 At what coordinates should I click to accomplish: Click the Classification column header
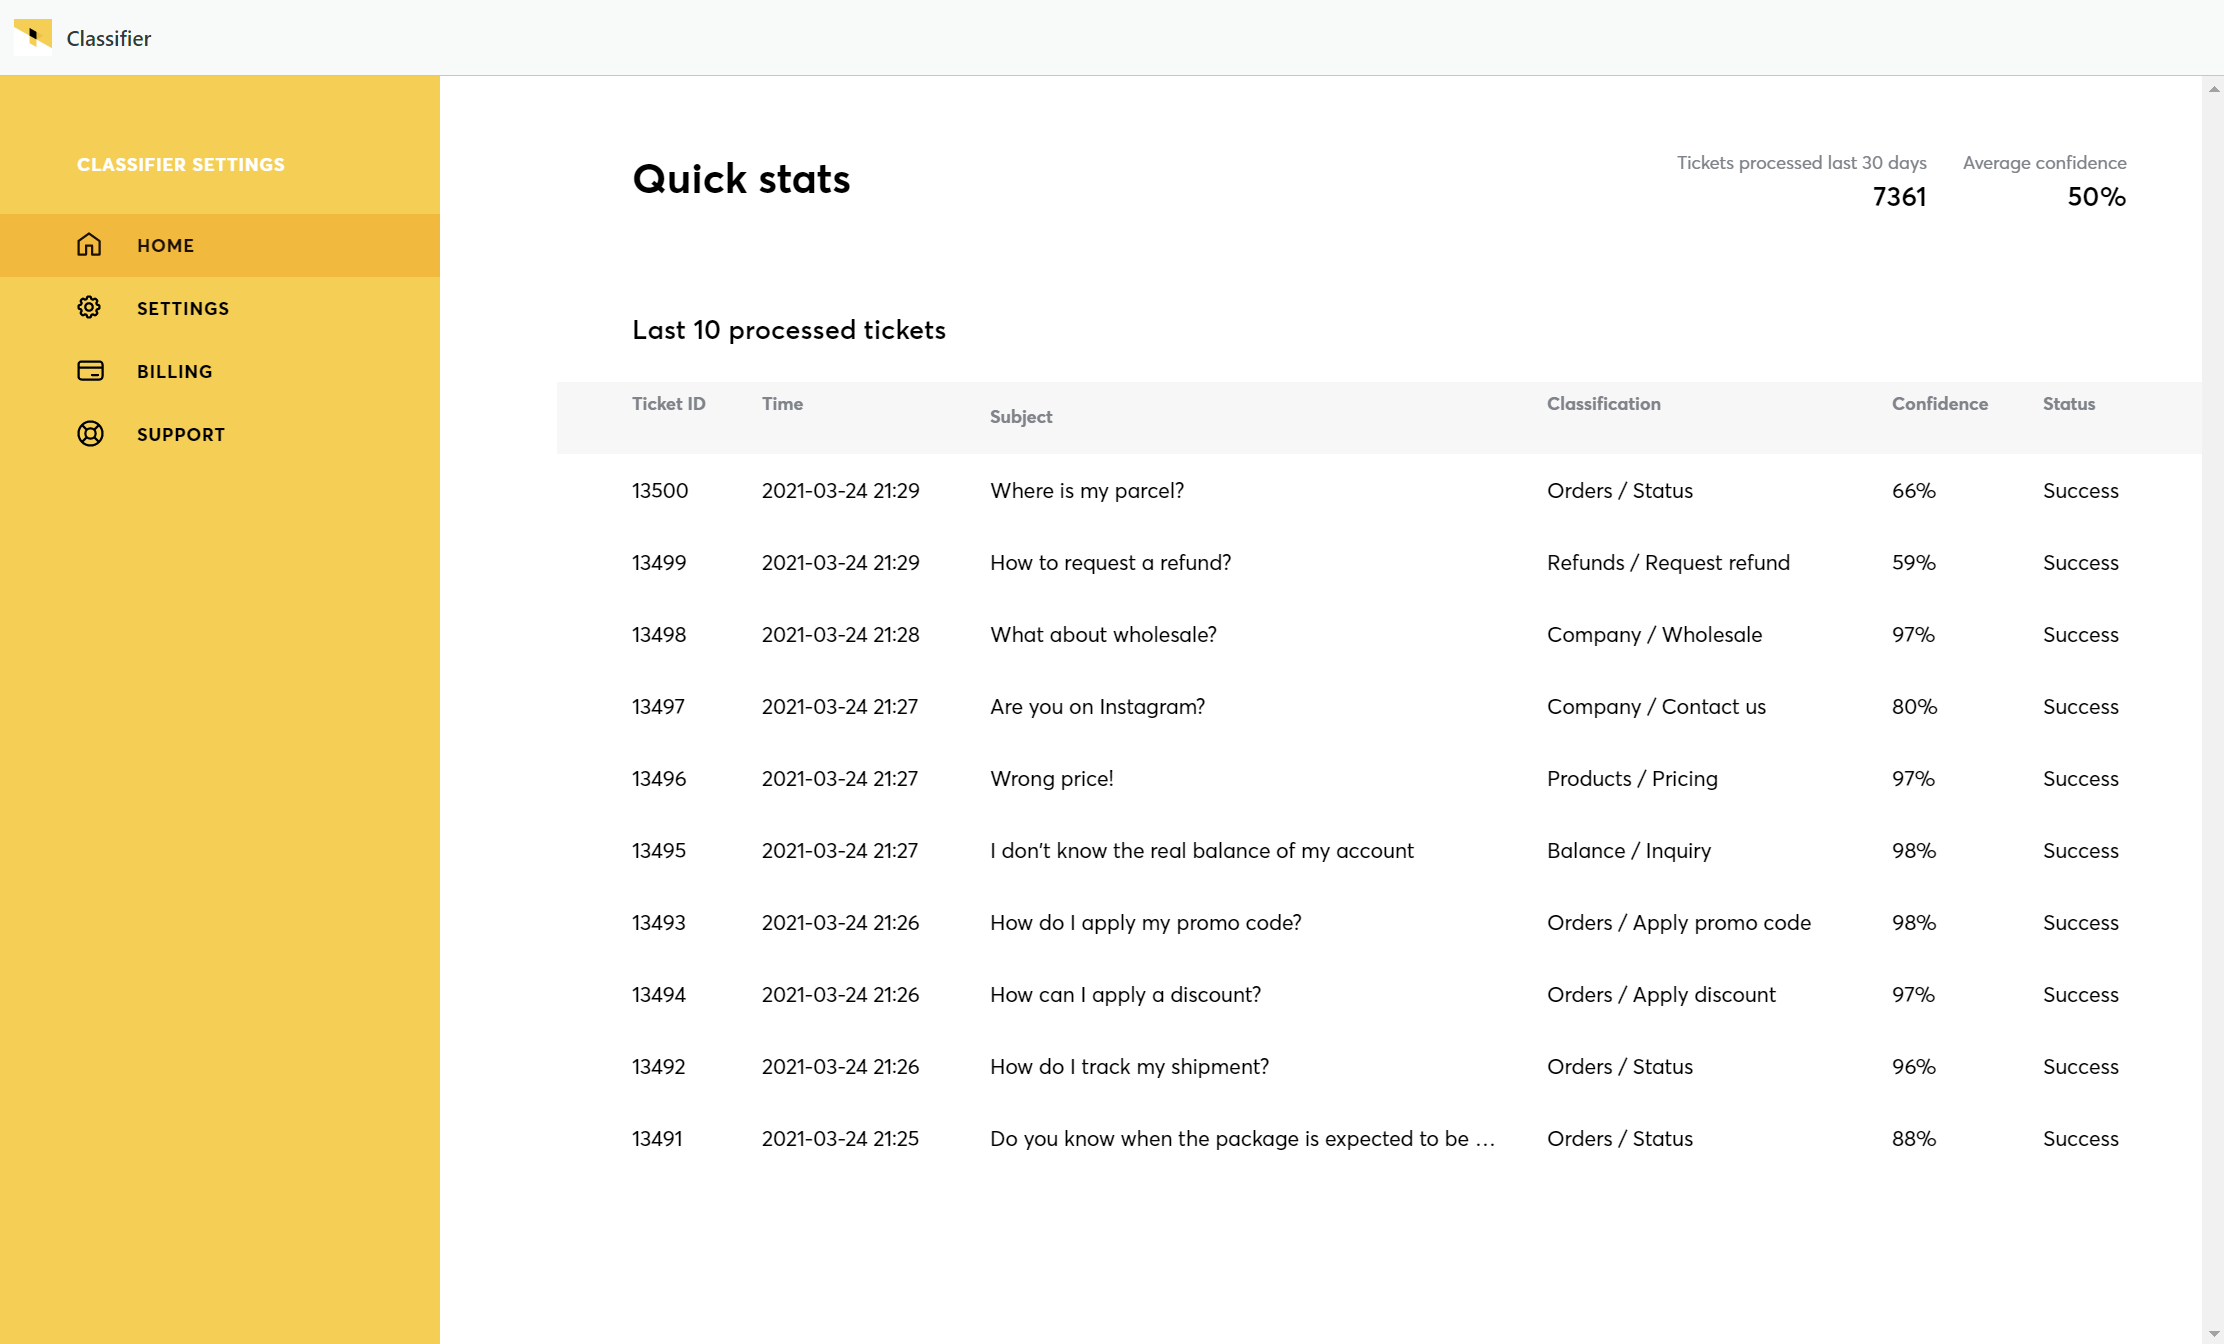tap(1604, 404)
